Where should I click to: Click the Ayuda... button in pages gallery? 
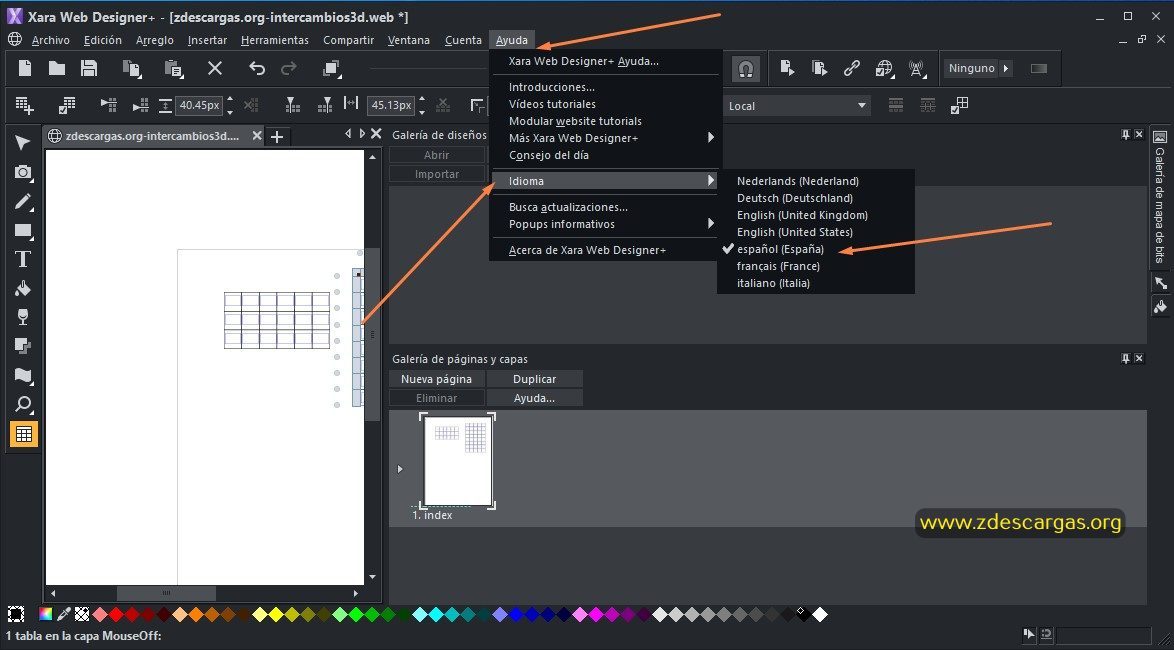tap(534, 398)
